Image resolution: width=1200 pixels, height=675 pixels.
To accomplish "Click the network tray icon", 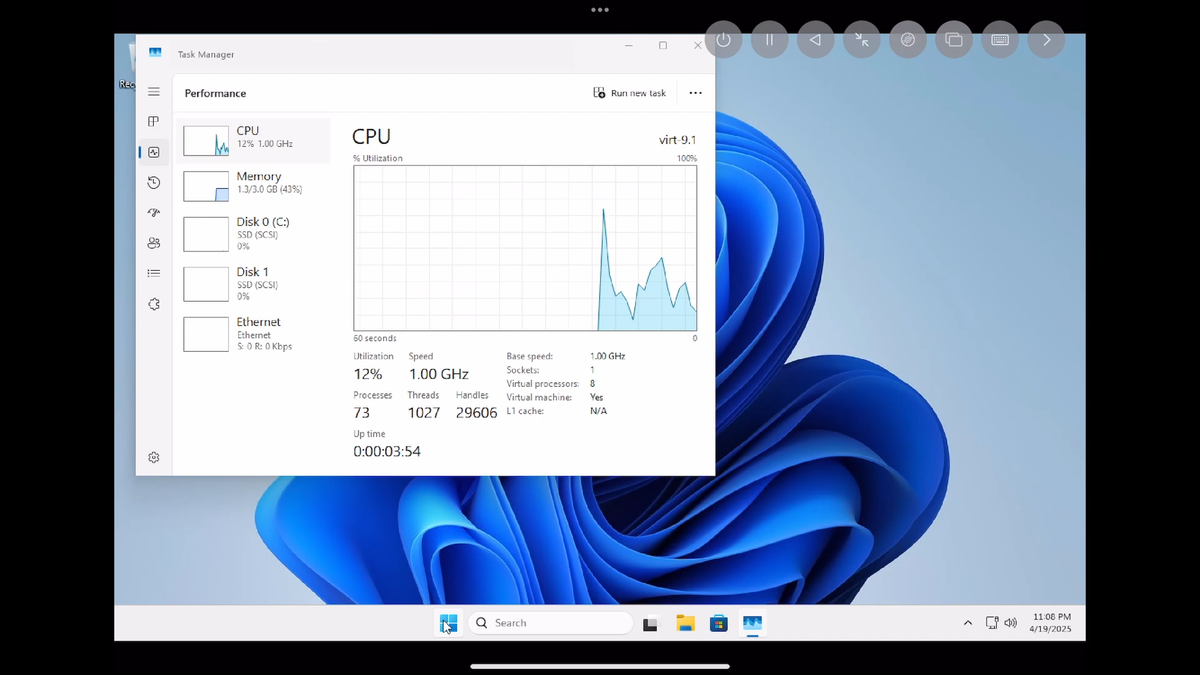I will click(x=992, y=623).
